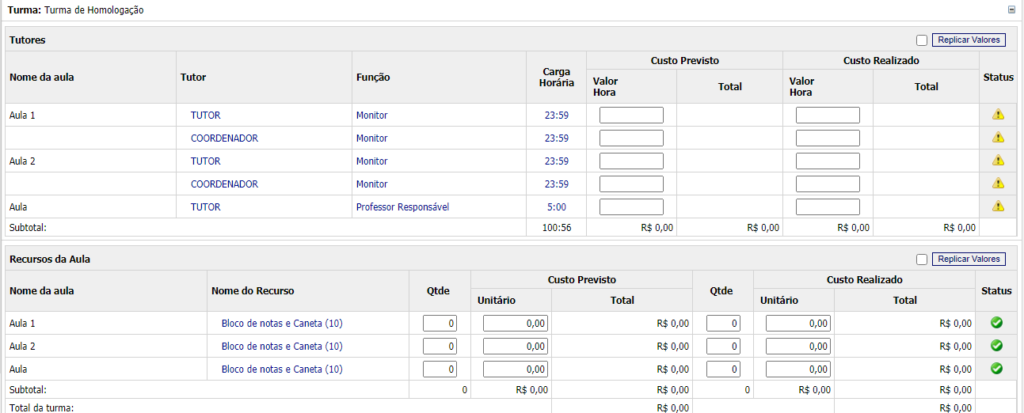Click Custo Previsto Qtde field for Aula 2 resource
The image size is (1024, 413).
(440, 346)
